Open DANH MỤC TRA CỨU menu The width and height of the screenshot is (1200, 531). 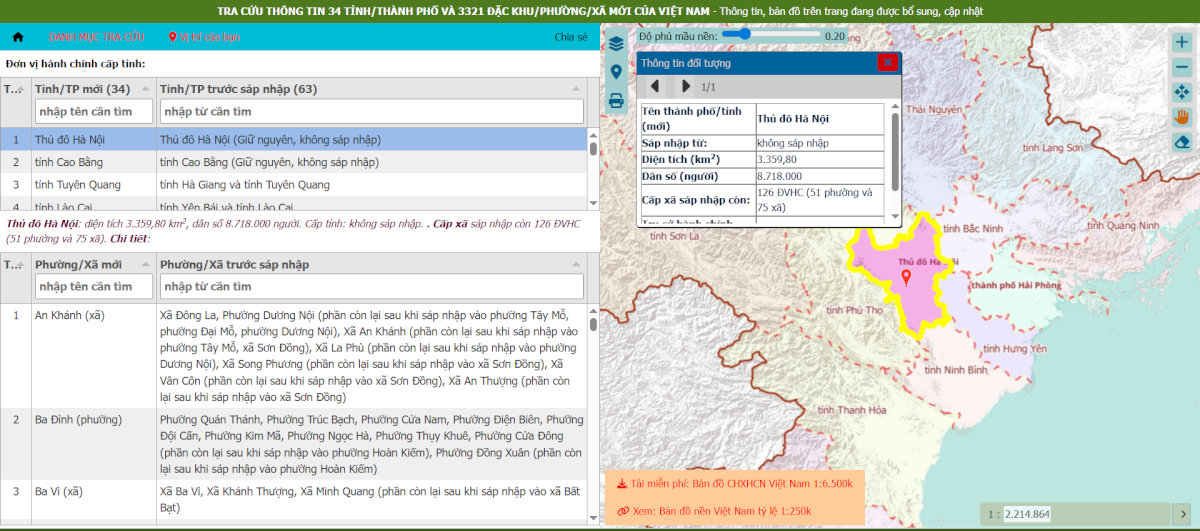tap(97, 37)
